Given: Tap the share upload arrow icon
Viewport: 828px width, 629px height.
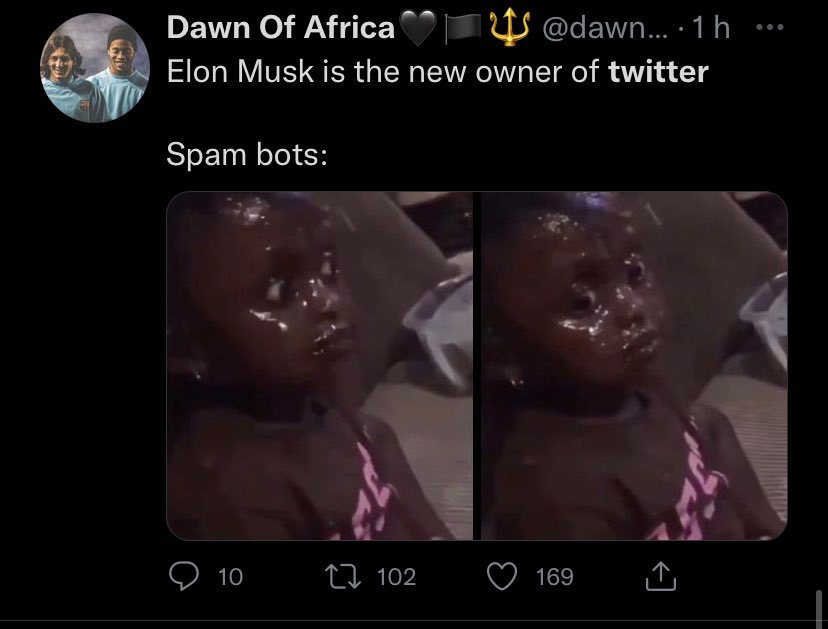Looking at the screenshot, I should (661, 576).
